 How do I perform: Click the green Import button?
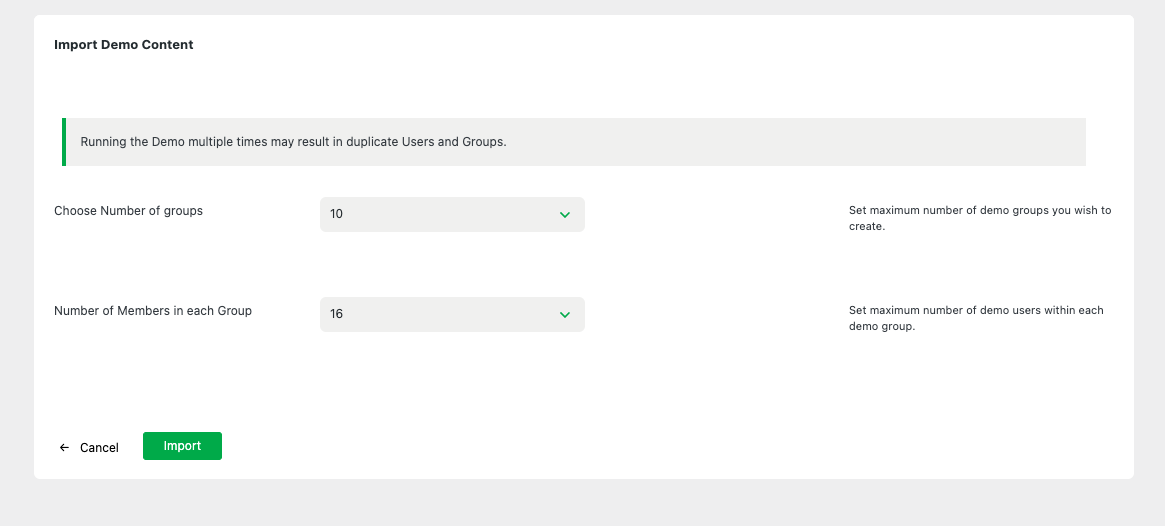click(x=182, y=446)
